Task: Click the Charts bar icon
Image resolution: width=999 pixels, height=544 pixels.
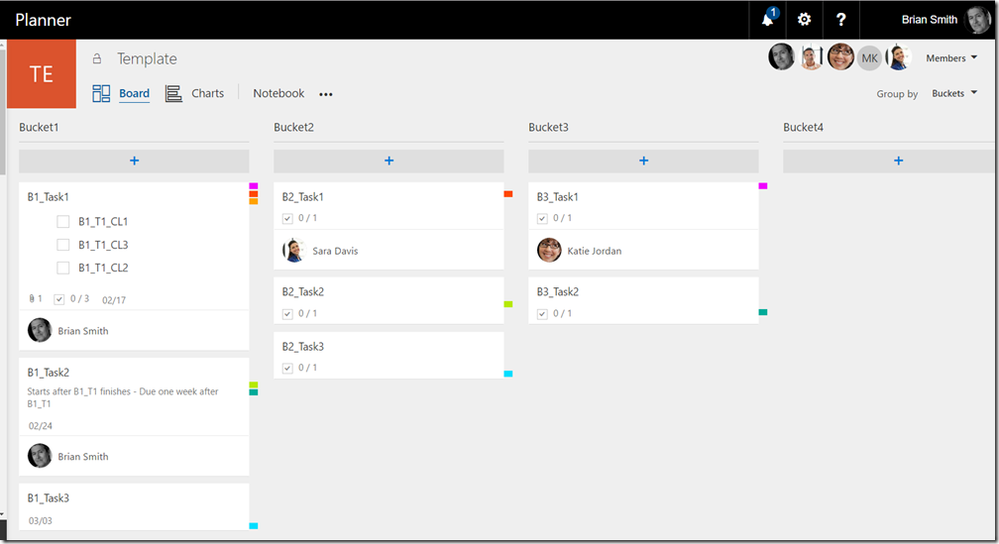Action: [x=173, y=94]
